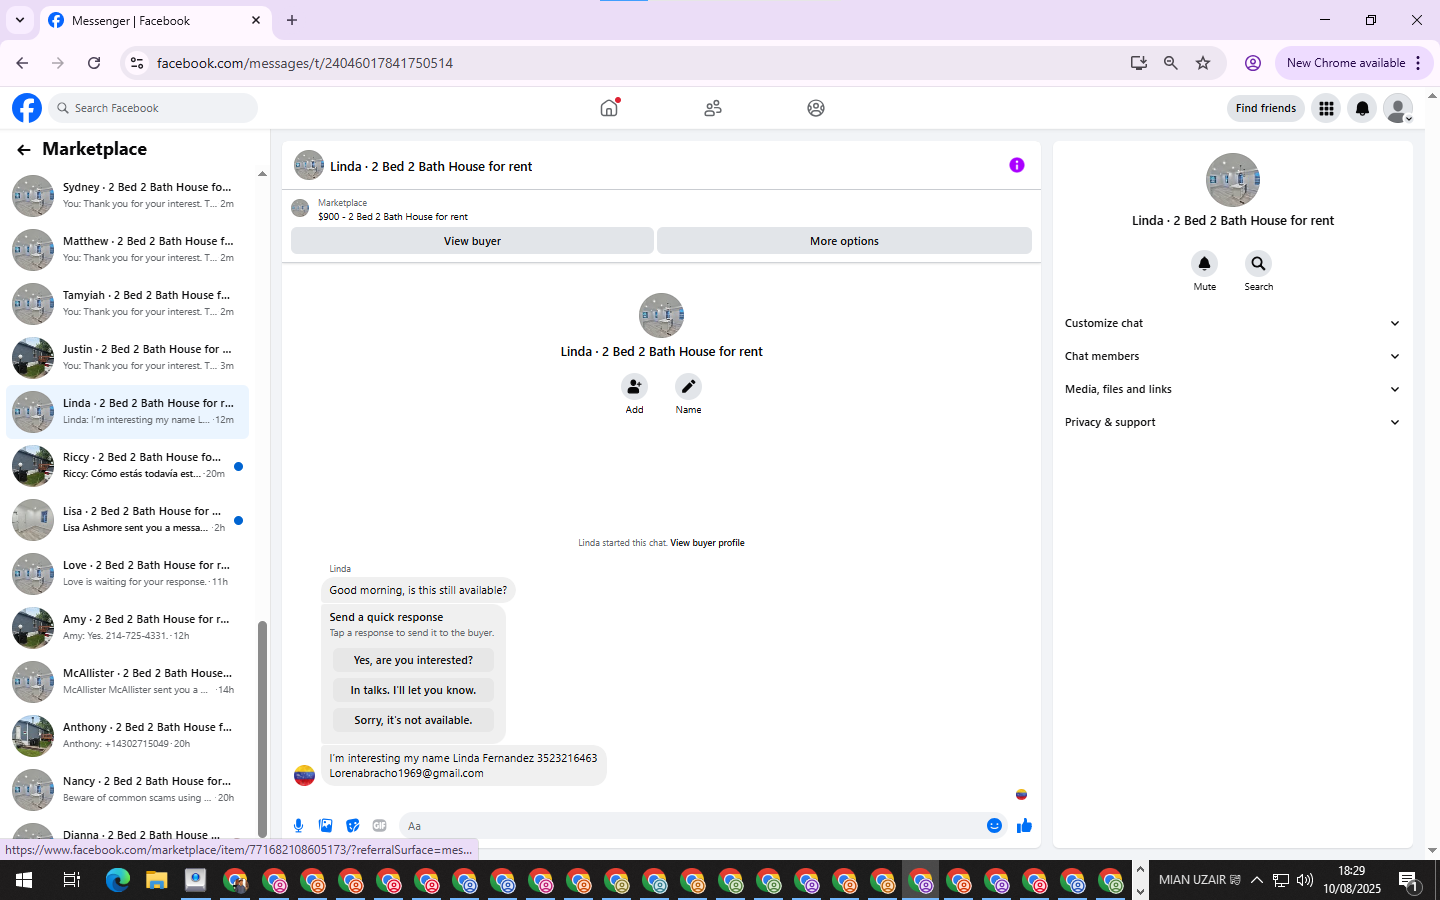The width and height of the screenshot is (1440, 900).
Task: Open the Chrome profile icon
Action: (1252, 63)
